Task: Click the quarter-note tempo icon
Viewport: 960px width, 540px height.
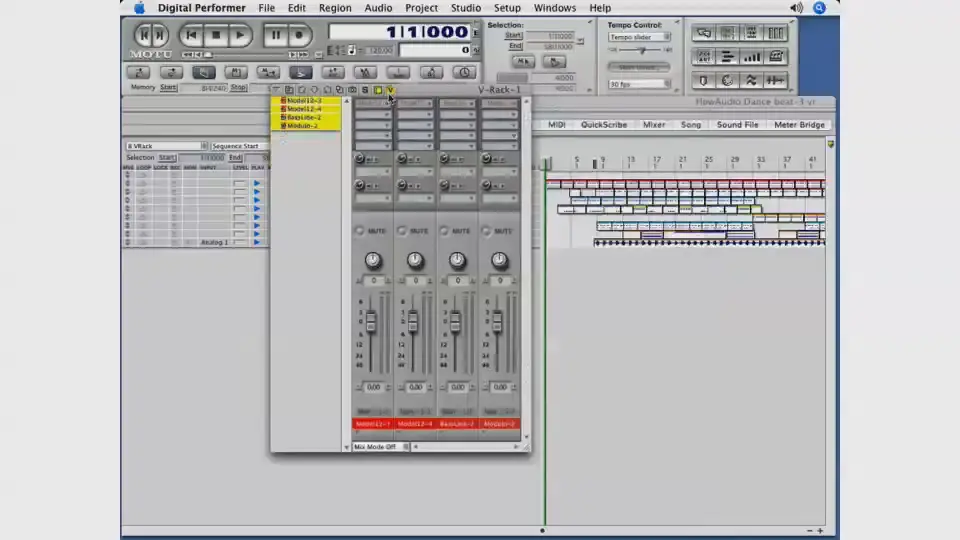Action: click(x=352, y=50)
